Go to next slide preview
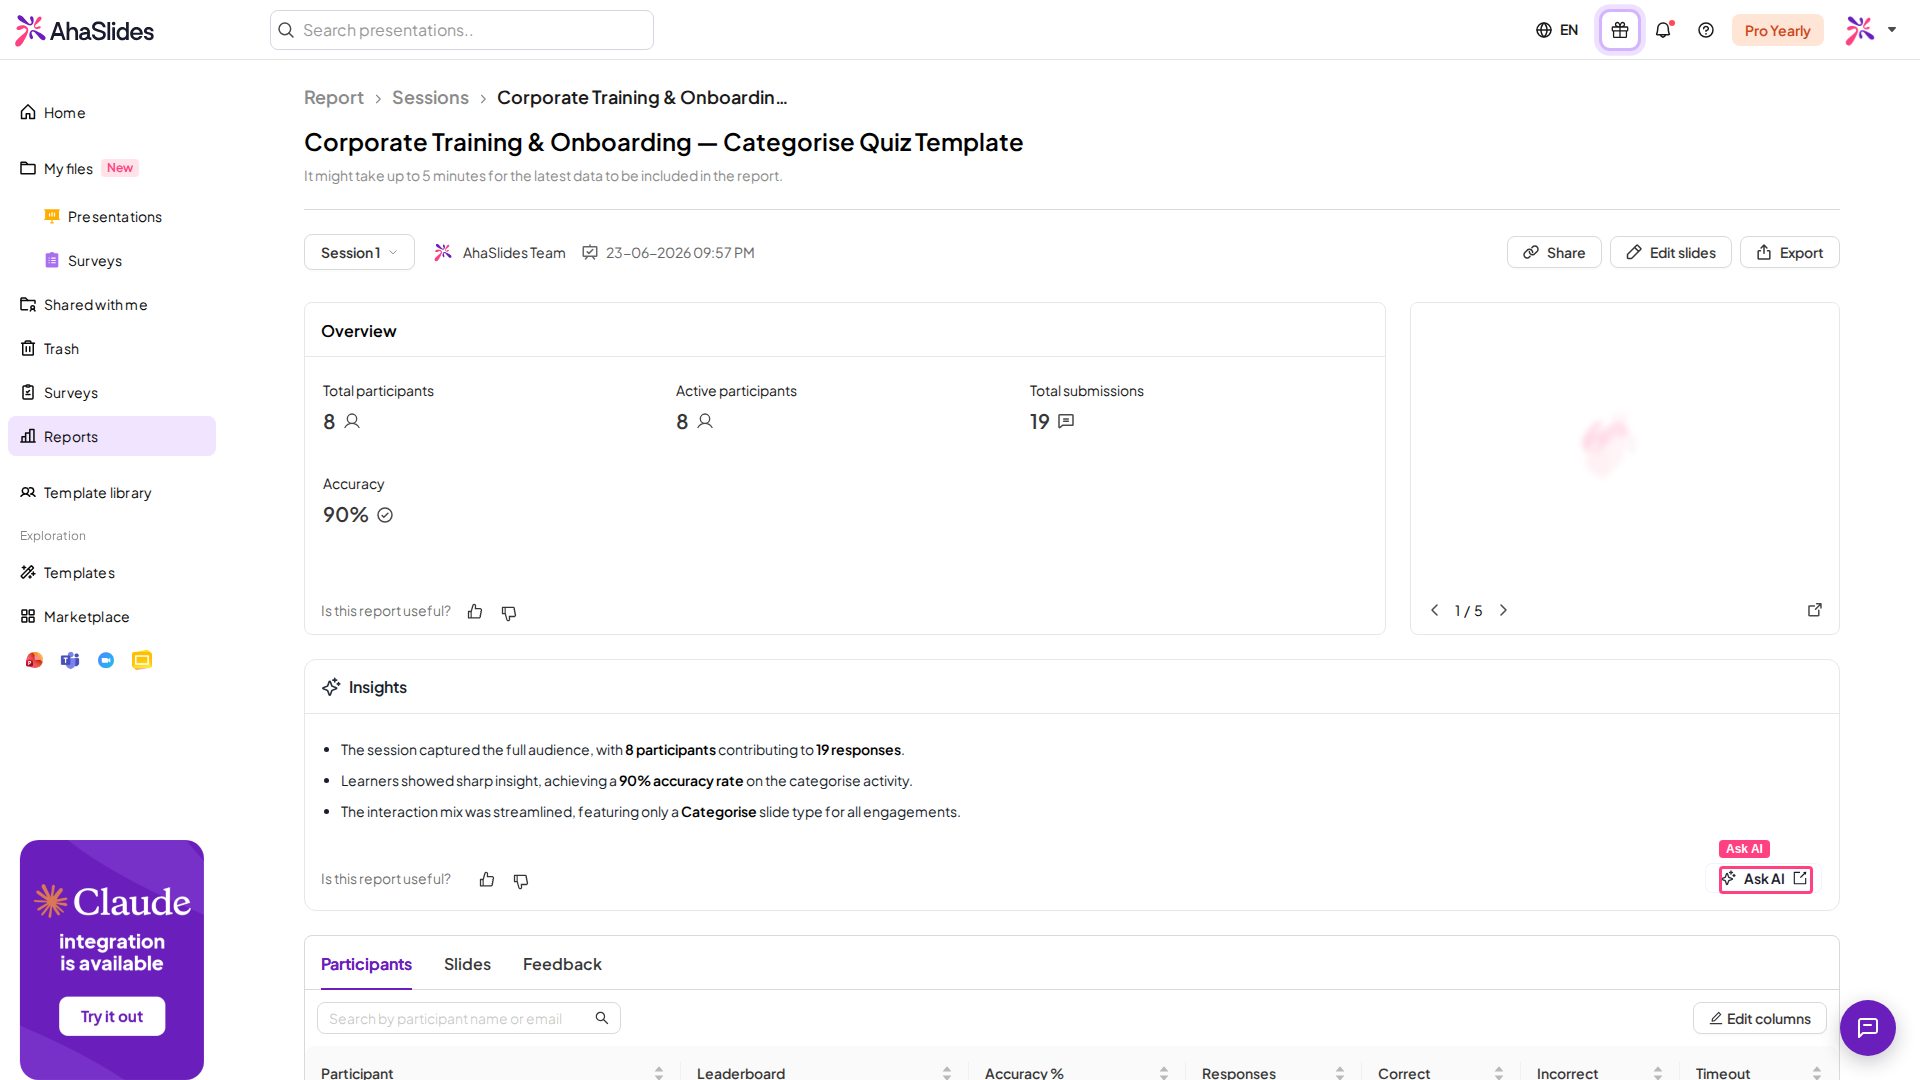1920x1080 pixels. coord(1503,610)
